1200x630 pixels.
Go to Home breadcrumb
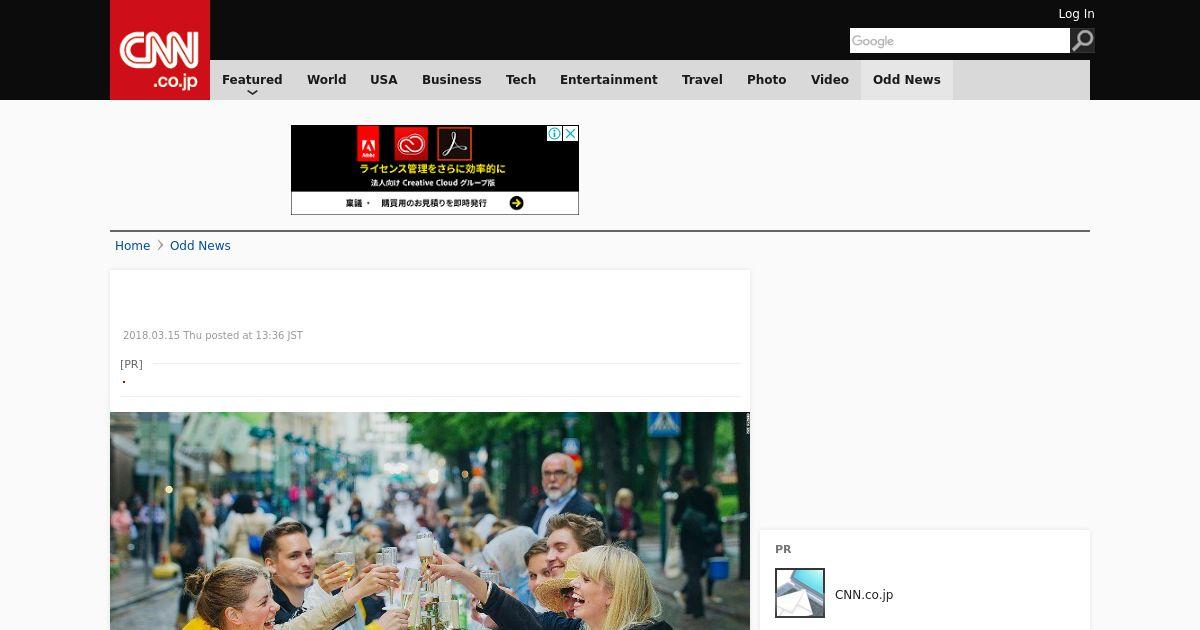[x=132, y=246]
